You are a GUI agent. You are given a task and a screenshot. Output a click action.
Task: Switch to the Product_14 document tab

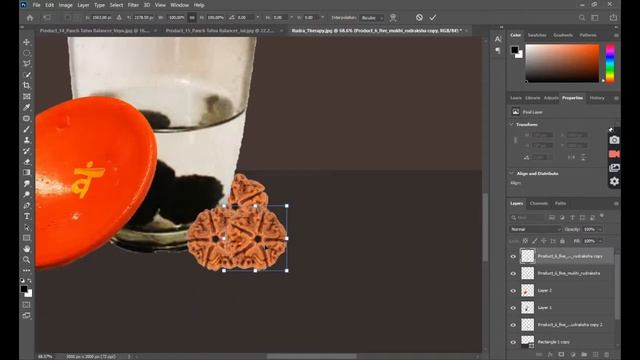click(x=95, y=31)
